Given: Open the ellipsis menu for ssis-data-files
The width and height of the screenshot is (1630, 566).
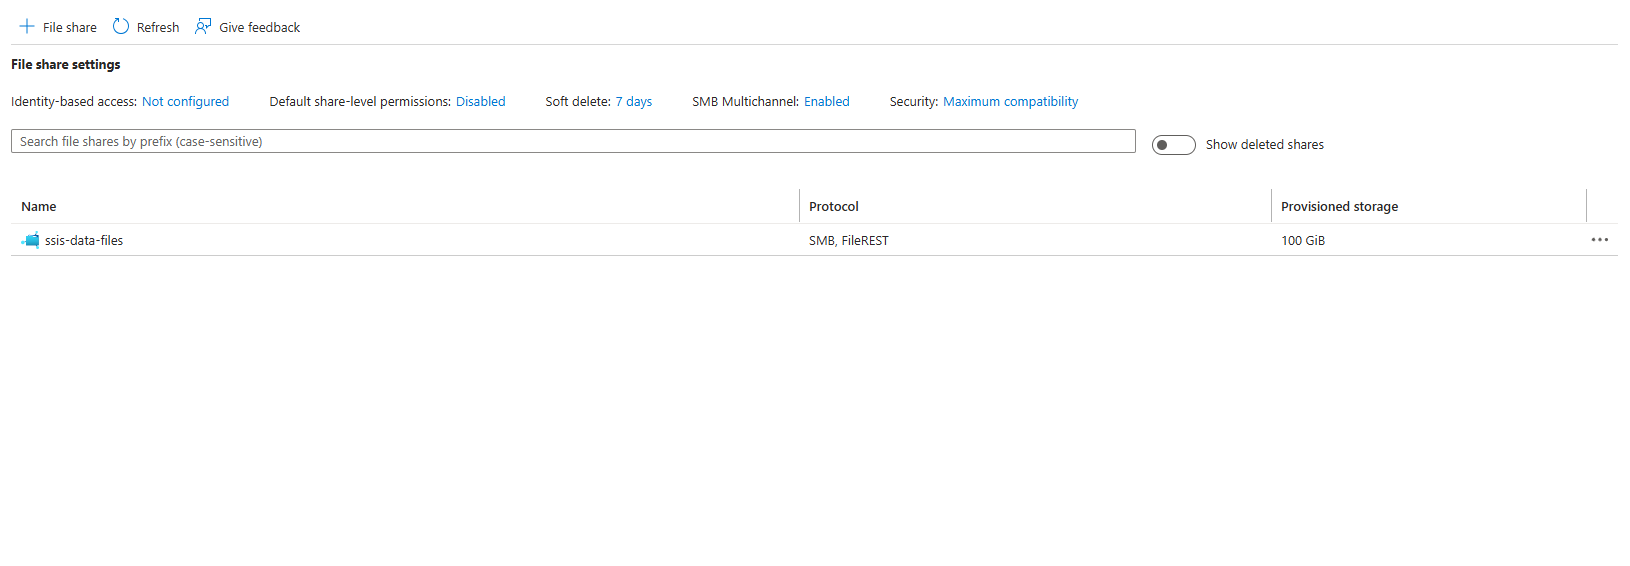Looking at the screenshot, I should [1600, 240].
